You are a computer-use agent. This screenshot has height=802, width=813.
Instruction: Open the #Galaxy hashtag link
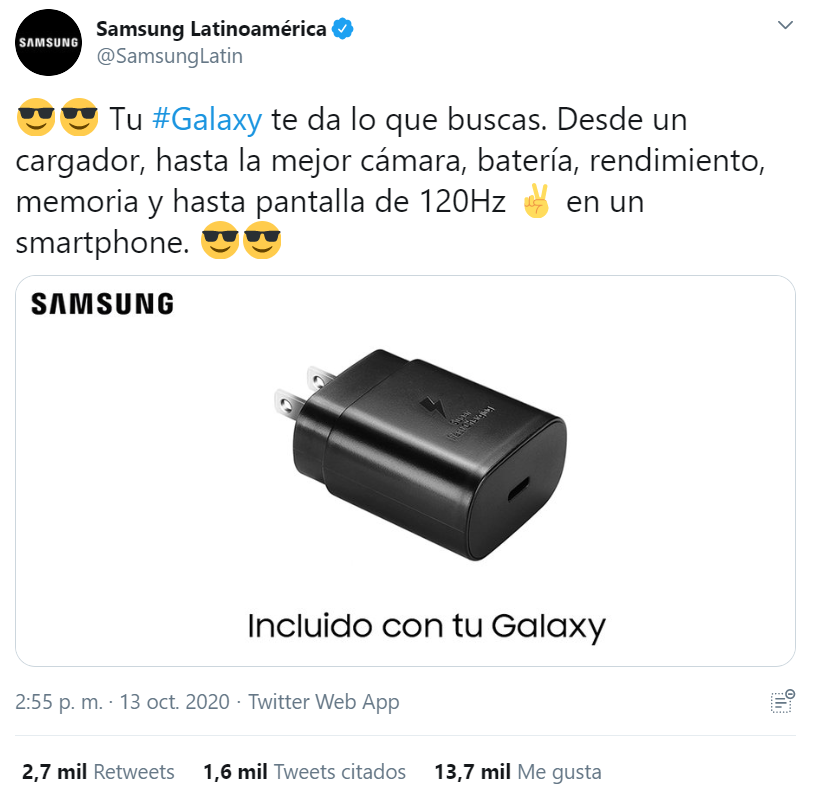[x=207, y=120]
